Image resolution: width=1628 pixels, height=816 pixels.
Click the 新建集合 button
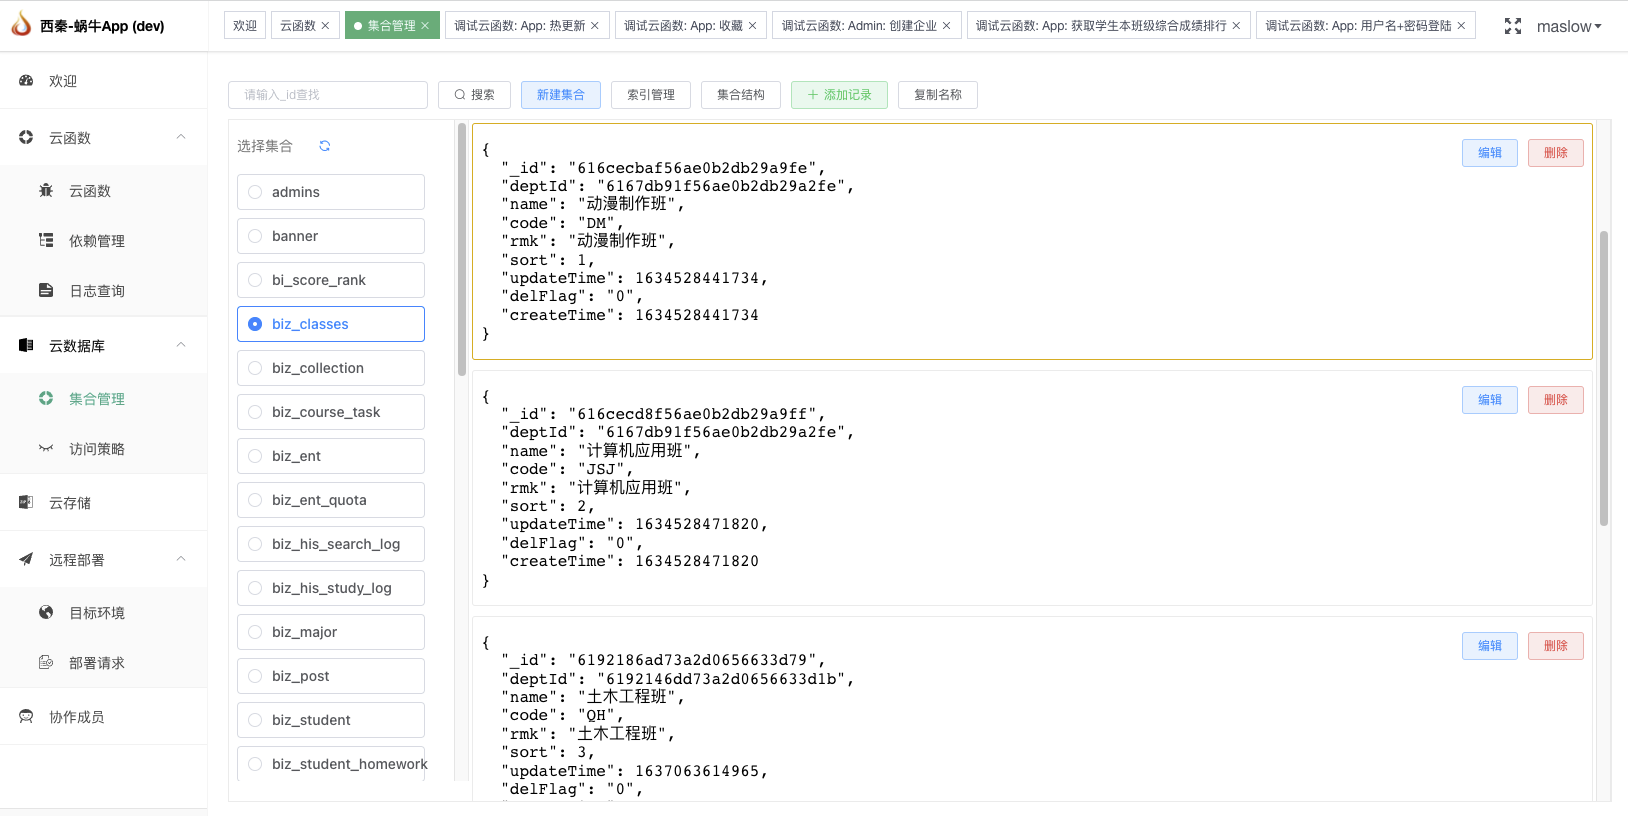(560, 95)
